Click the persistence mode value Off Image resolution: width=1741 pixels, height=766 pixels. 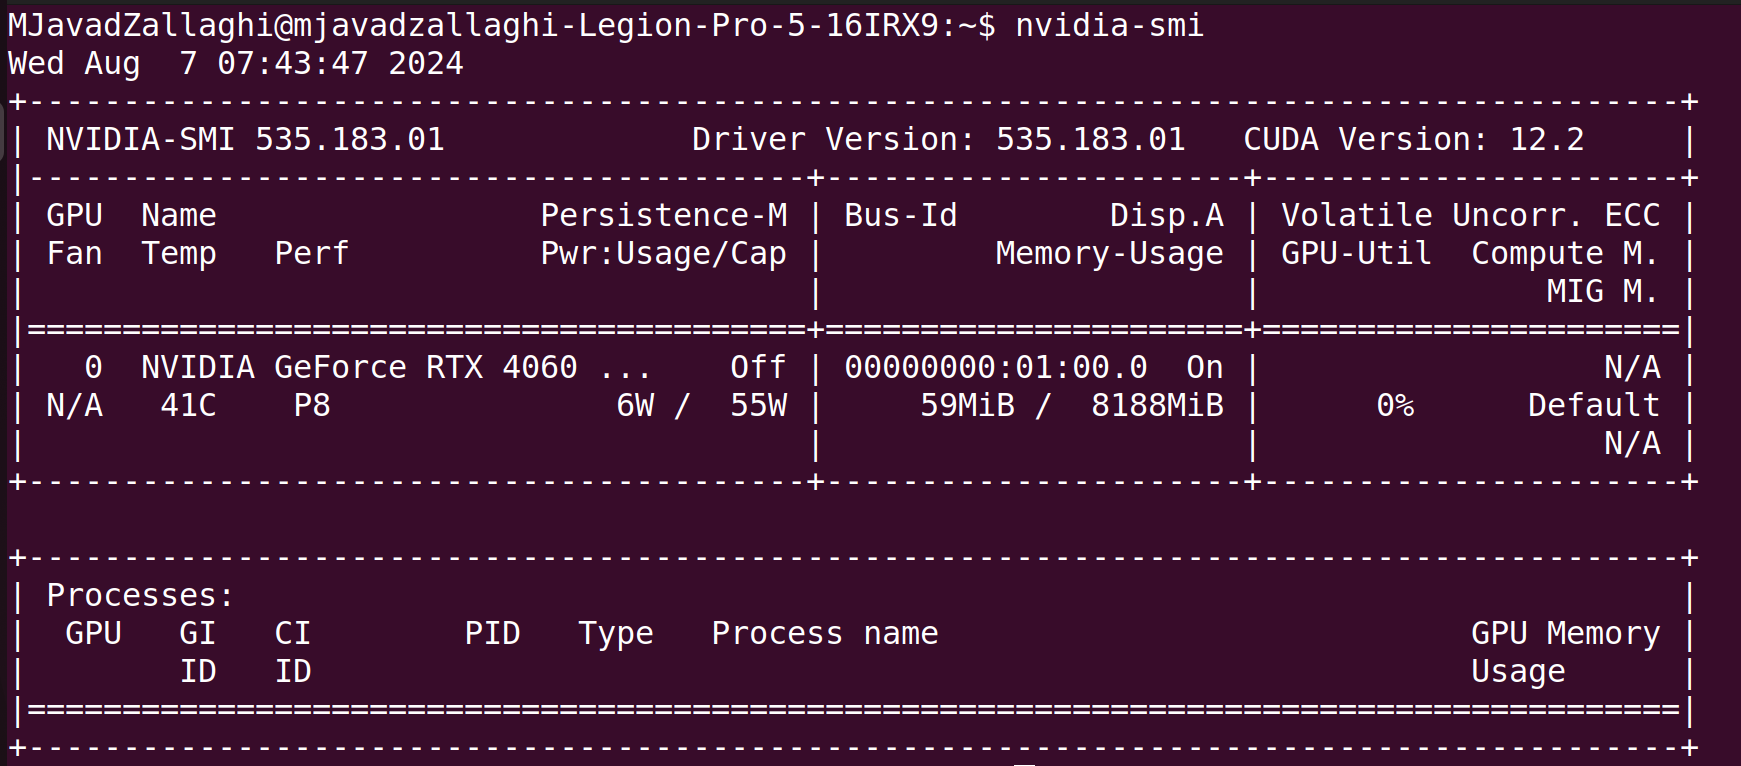click(758, 367)
